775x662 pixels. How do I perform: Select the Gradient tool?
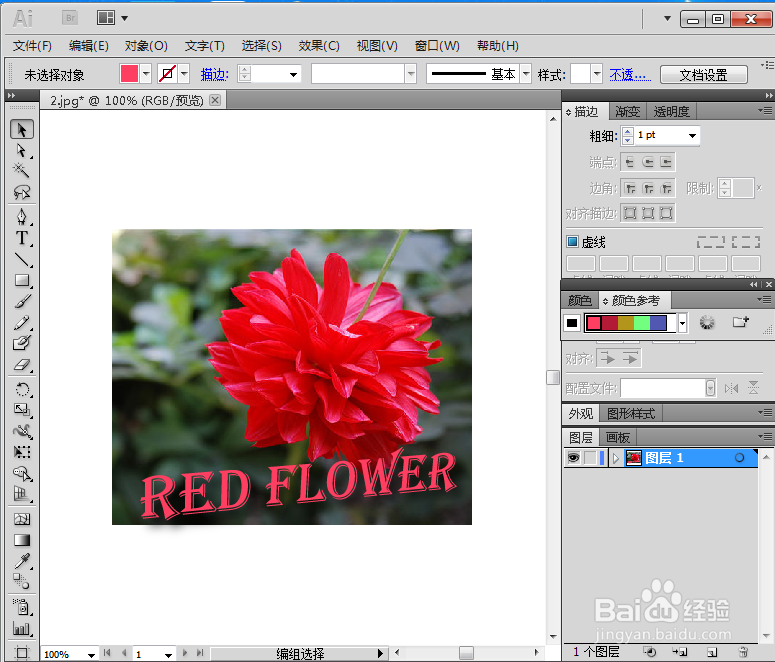click(x=22, y=540)
